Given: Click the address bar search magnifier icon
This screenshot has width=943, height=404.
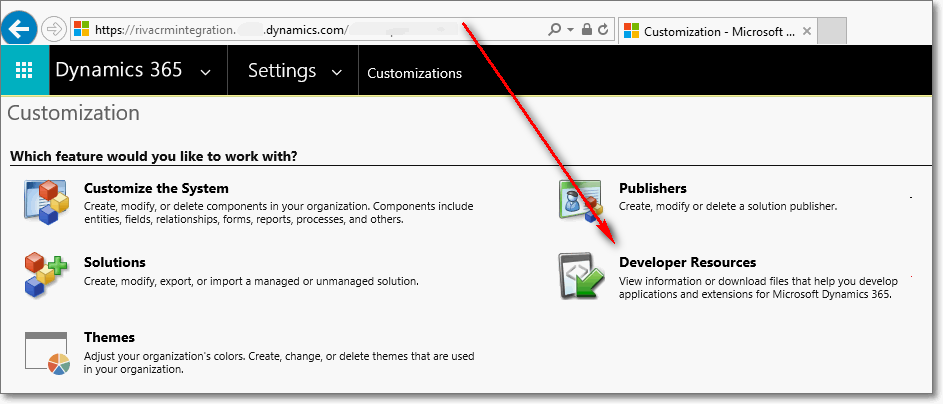Looking at the screenshot, I should (x=554, y=29).
